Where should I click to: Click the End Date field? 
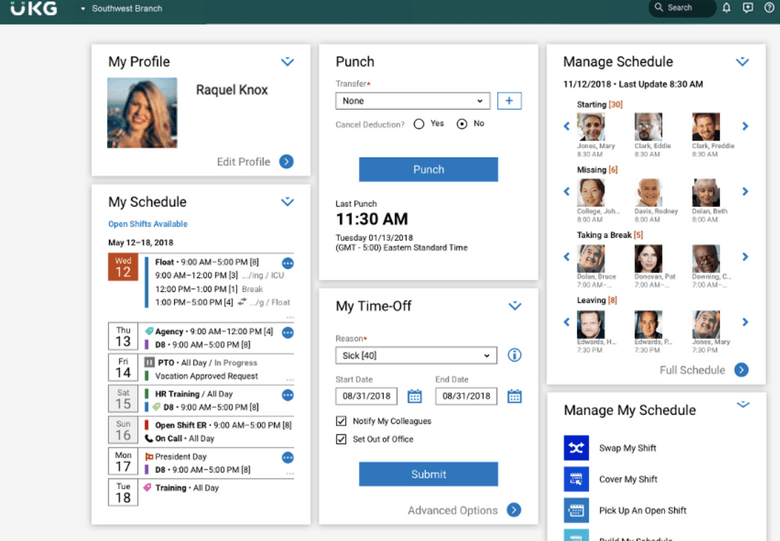coord(466,396)
